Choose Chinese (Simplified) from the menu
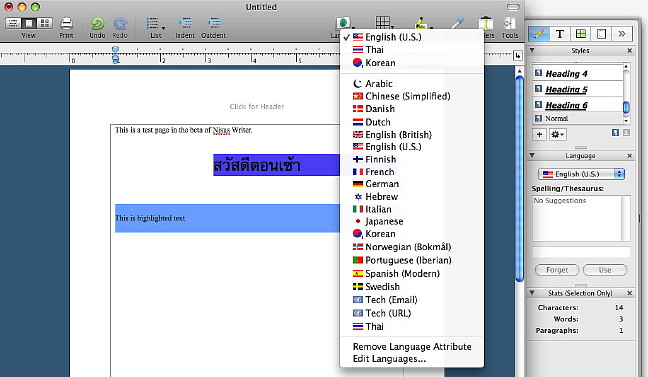The height and width of the screenshot is (377, 648). point(412,96)
